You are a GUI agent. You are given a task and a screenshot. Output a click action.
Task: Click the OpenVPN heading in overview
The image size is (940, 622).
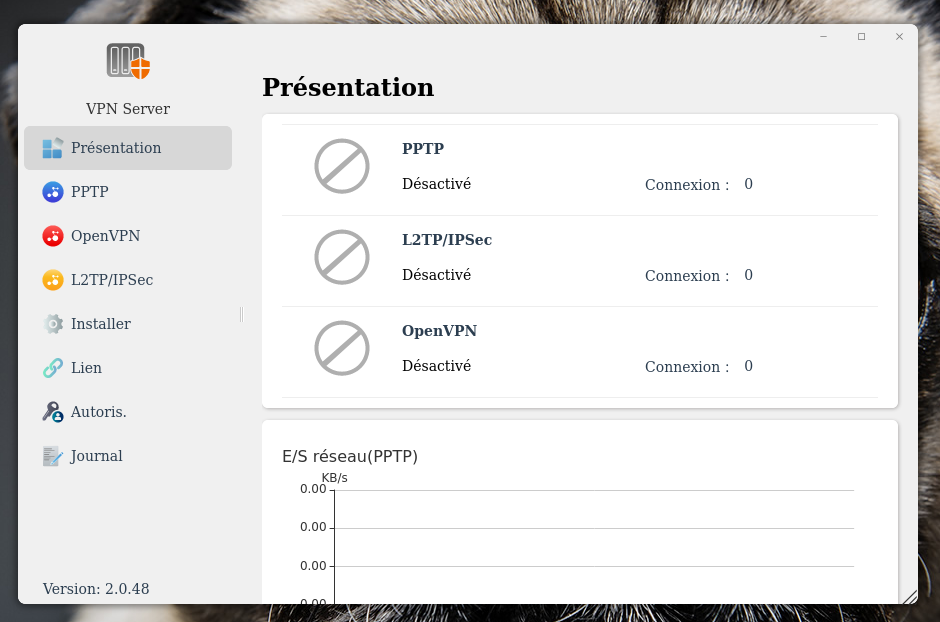(x=439, y=331)
